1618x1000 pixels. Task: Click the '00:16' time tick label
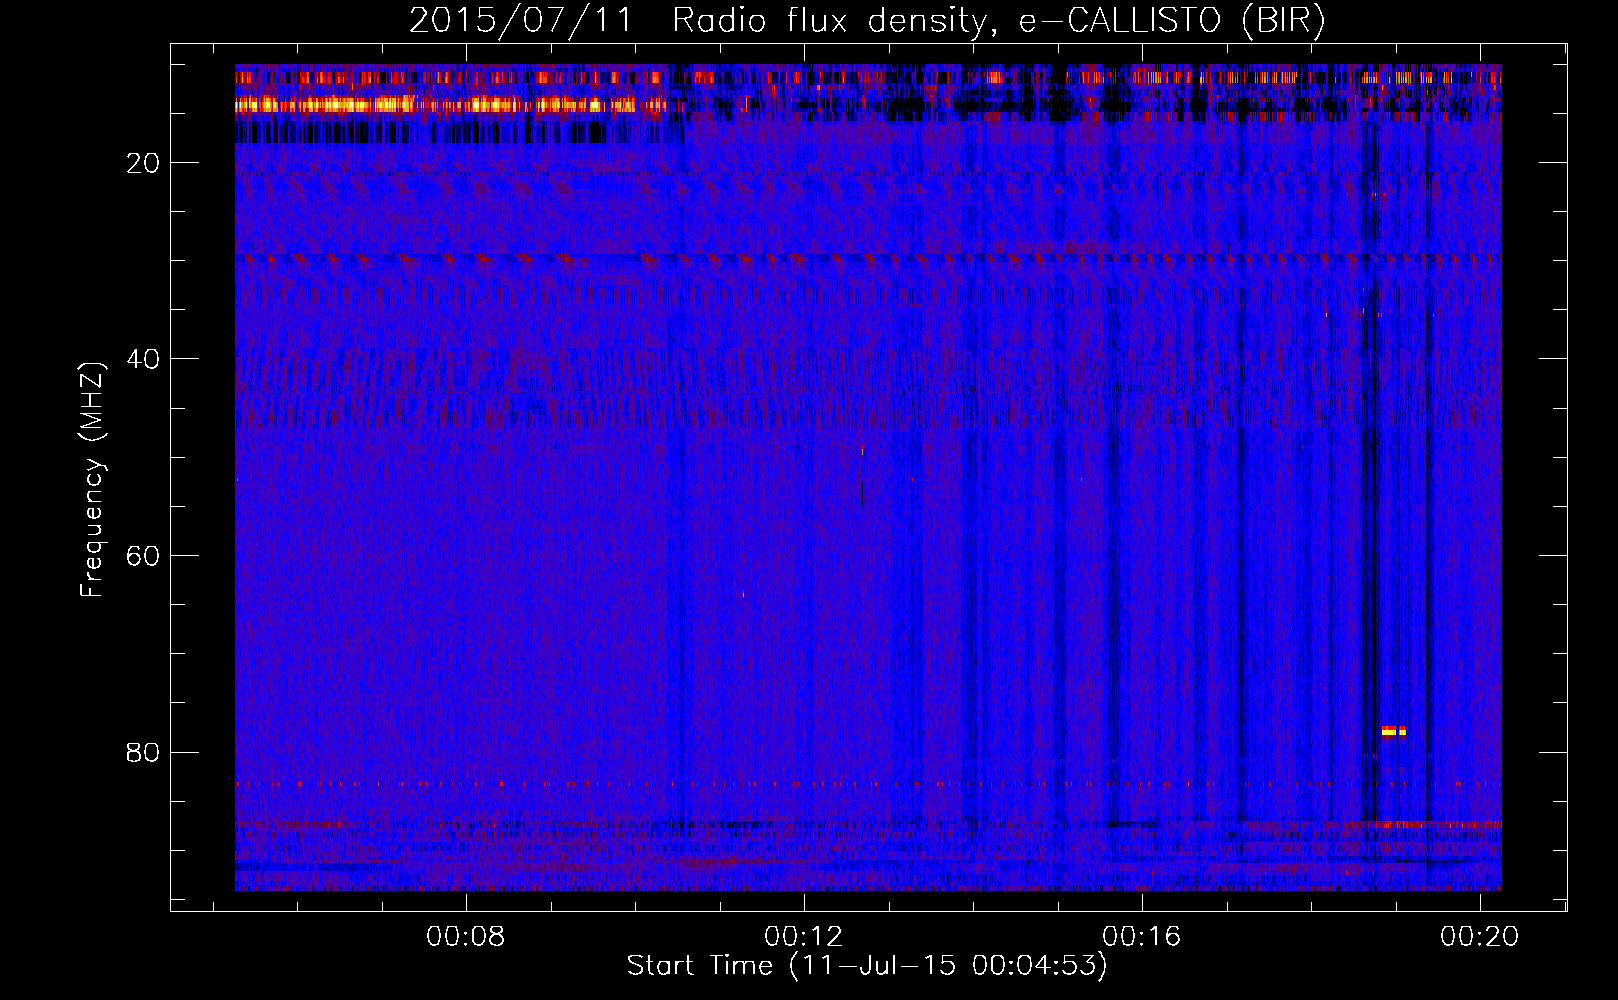[1142, 937]
